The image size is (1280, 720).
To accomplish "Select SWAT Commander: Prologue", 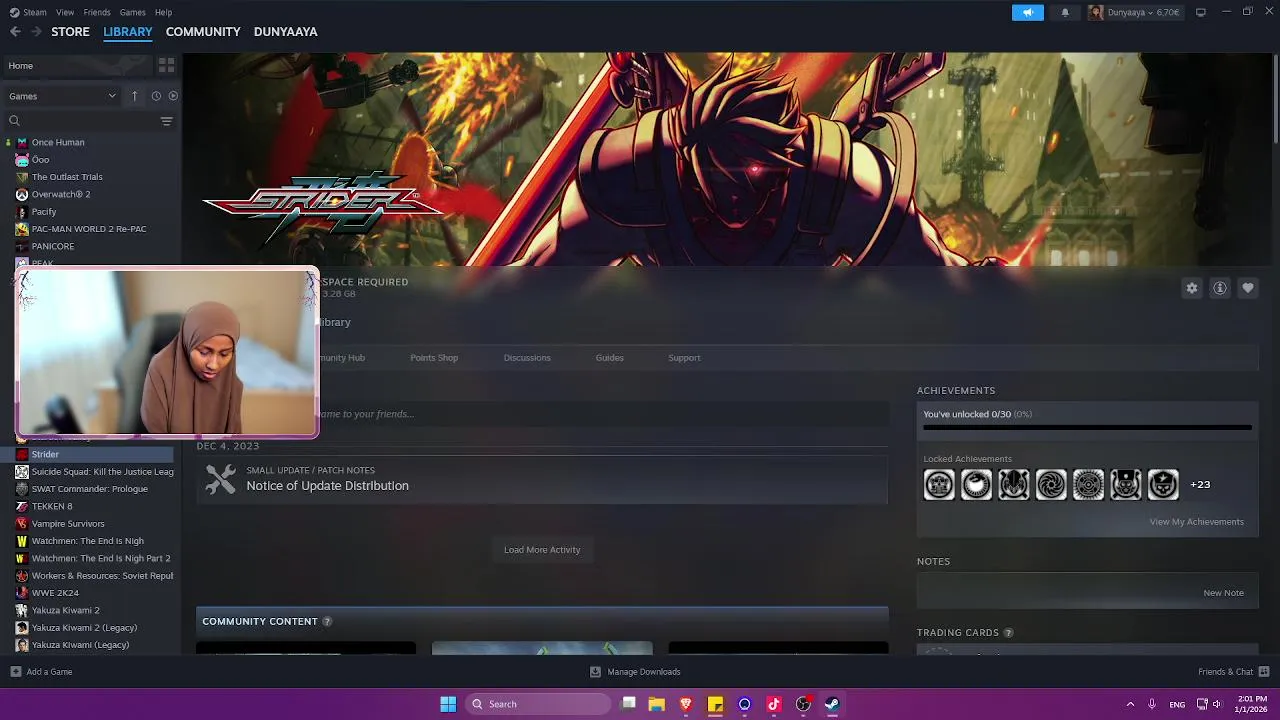I will (x=90, y=489).
